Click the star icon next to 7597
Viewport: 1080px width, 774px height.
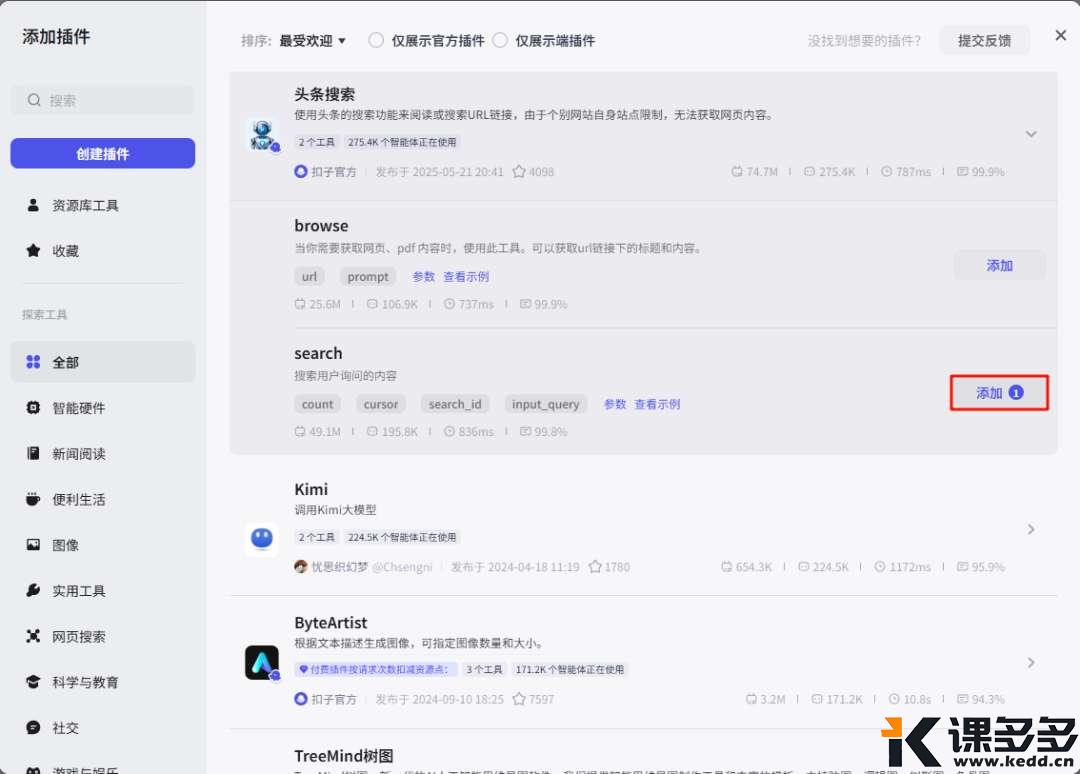(x=519, y=699)
